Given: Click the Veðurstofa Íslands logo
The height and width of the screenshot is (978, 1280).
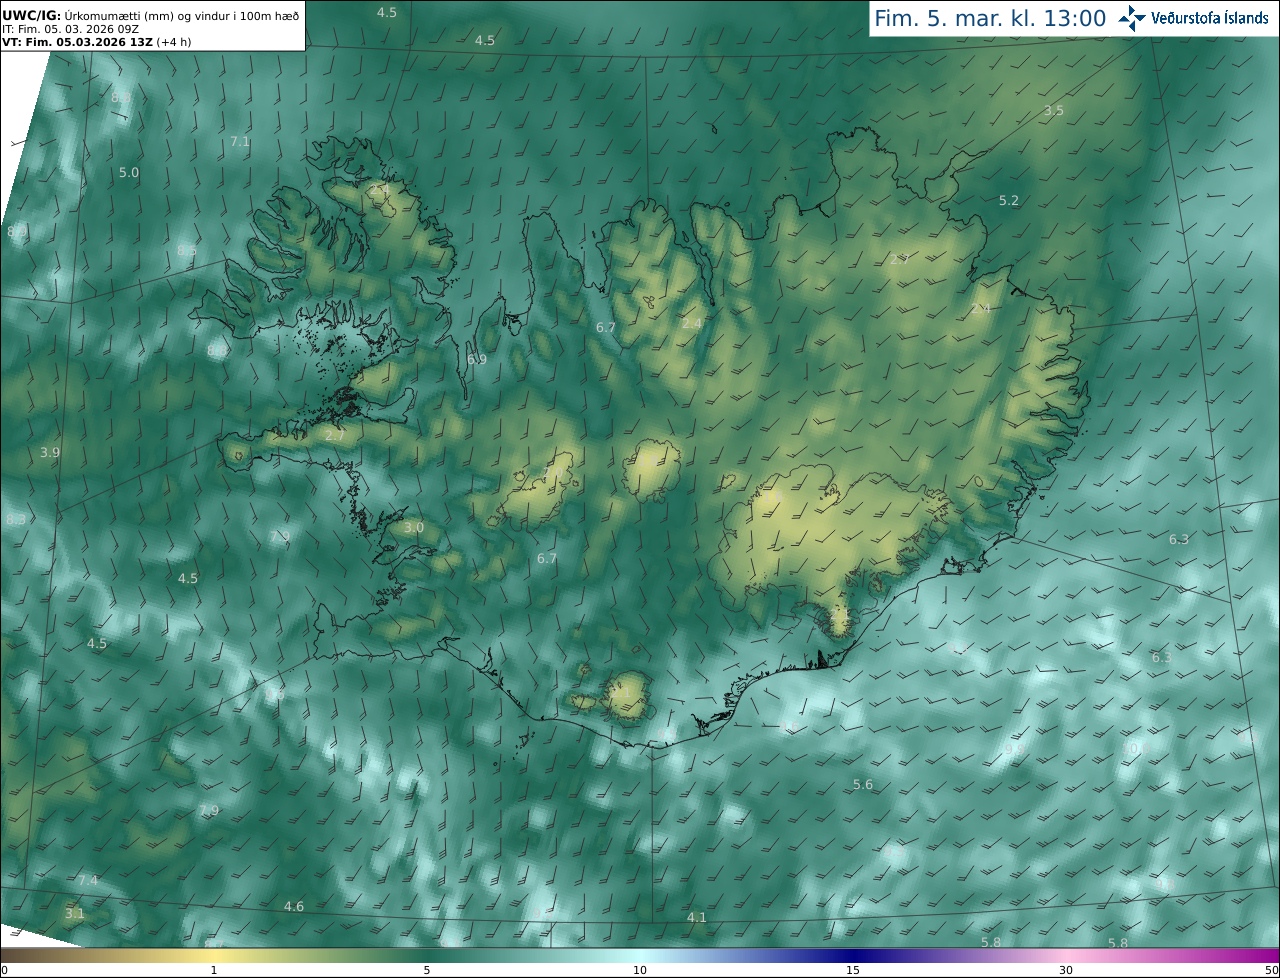Looking at the screenshot, I should [1193, 18].
